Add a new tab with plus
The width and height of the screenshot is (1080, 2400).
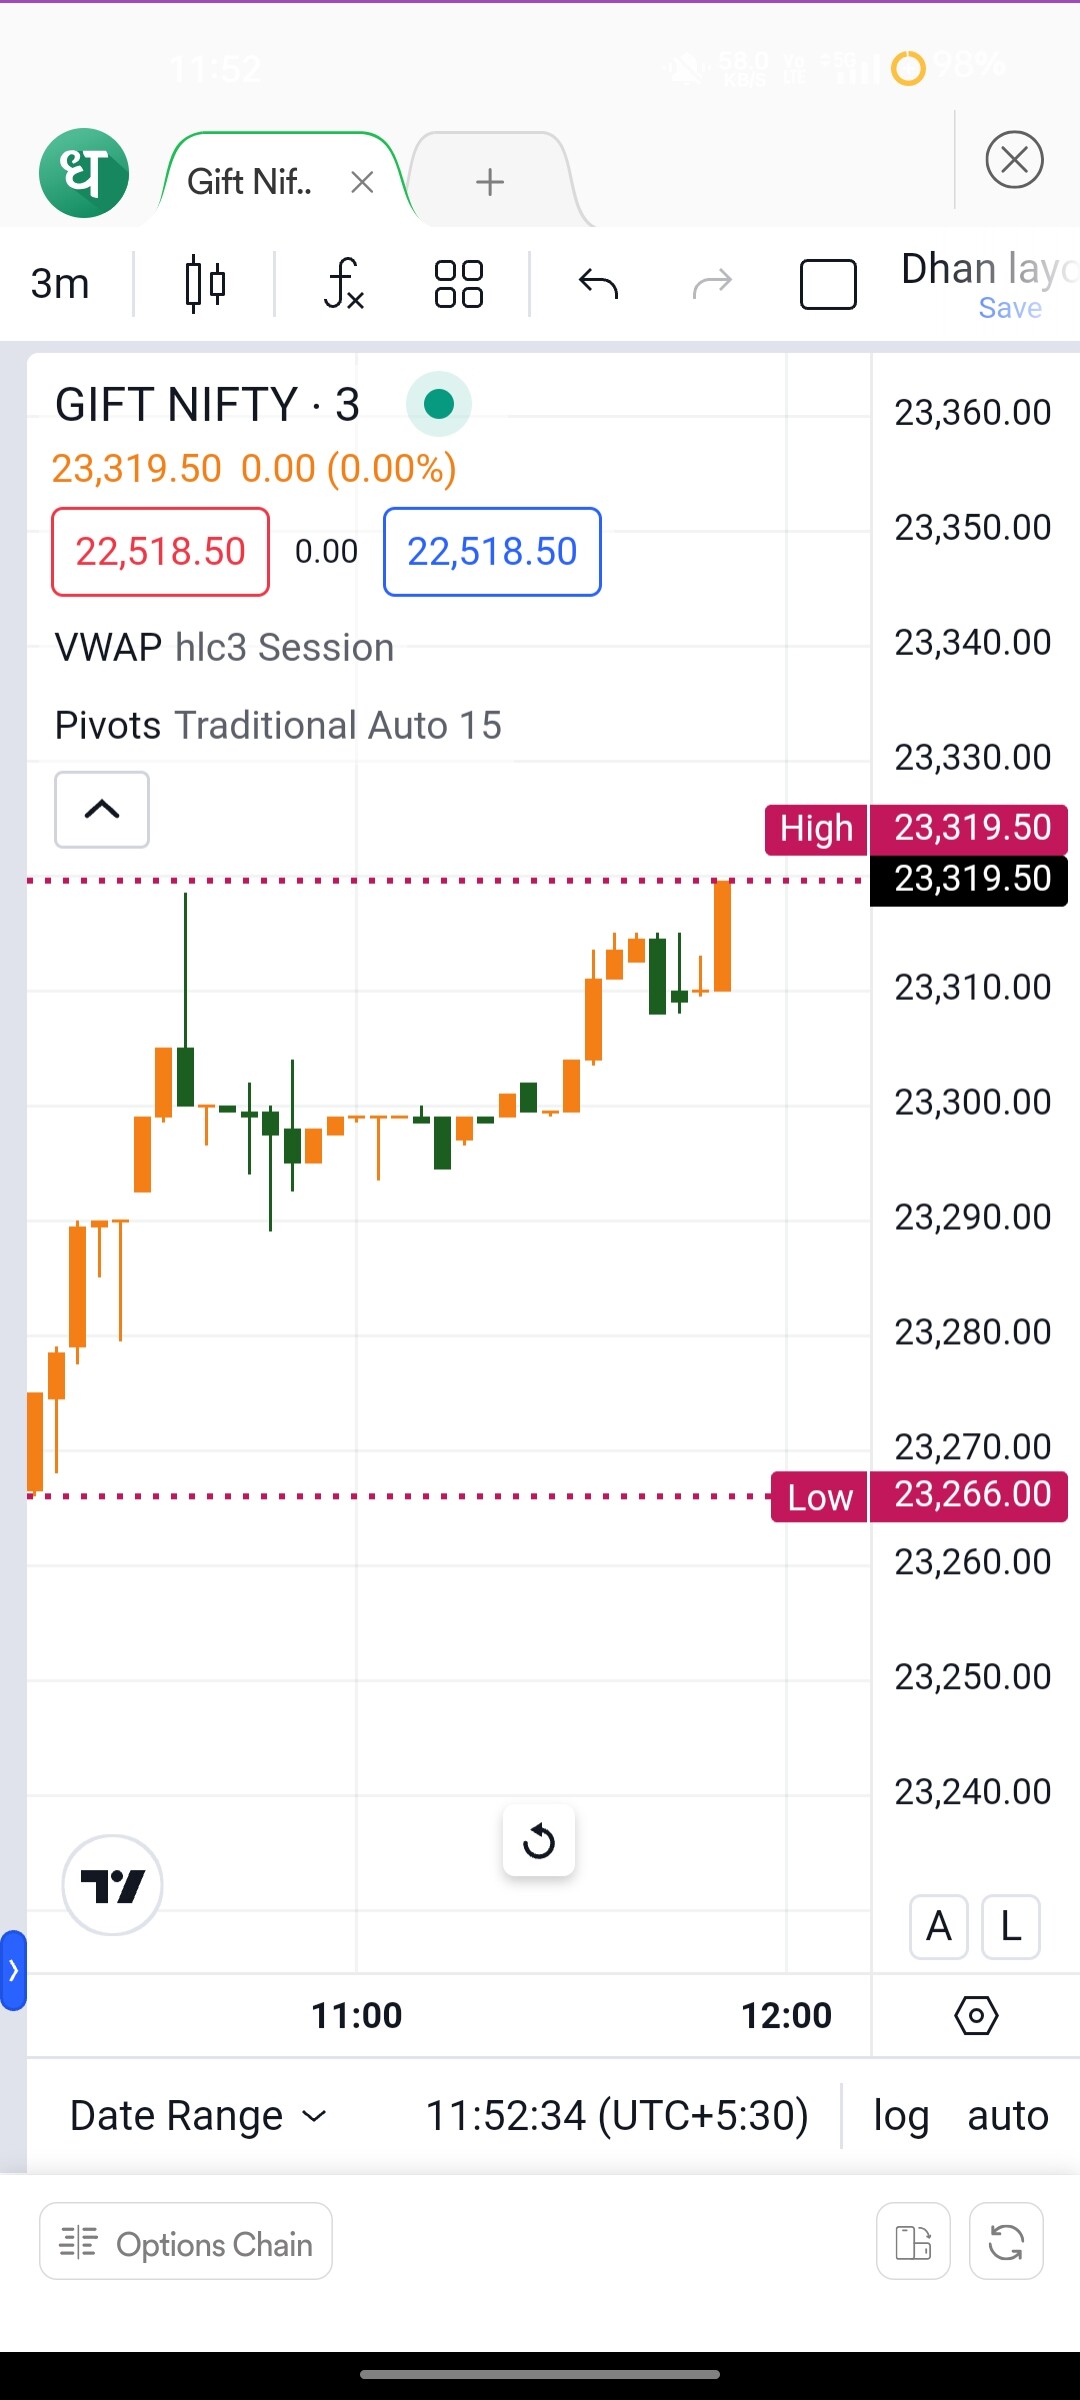point(490,182)
